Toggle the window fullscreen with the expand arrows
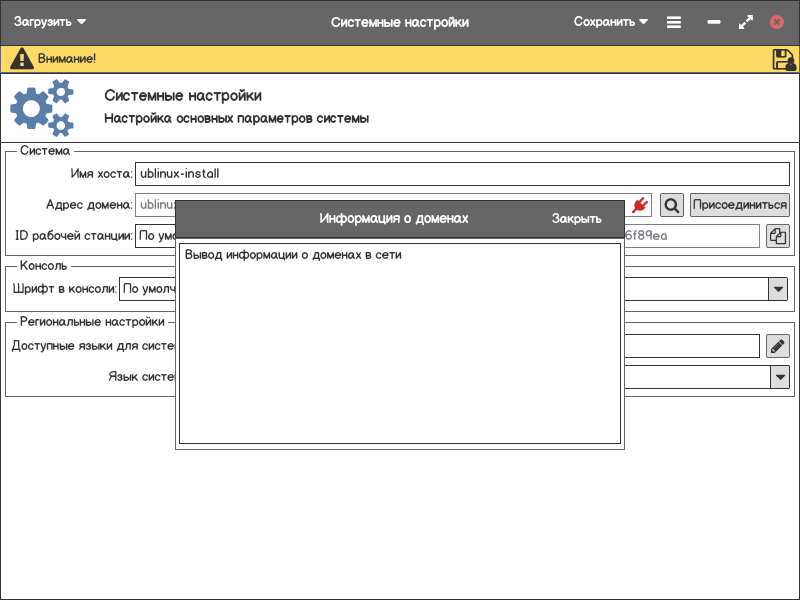800x600 pixels. (745, 22)
